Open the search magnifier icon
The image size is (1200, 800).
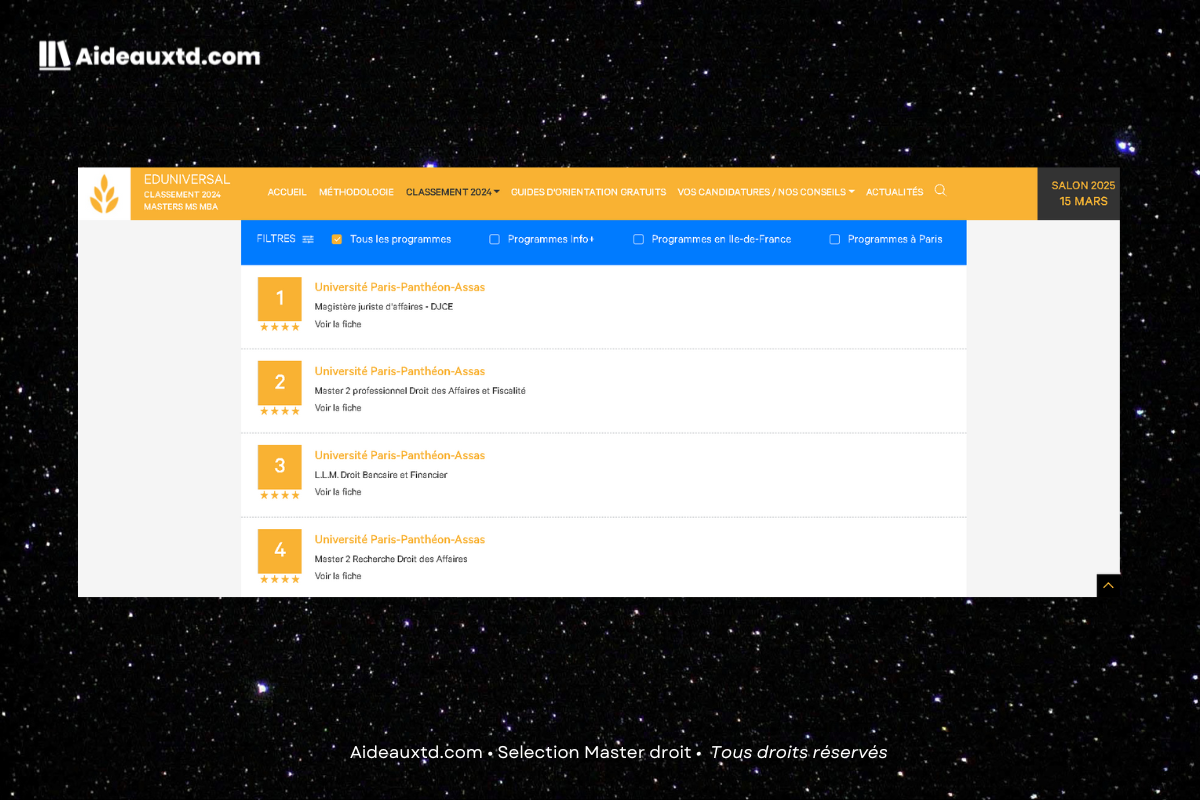[x=940, y=190]
